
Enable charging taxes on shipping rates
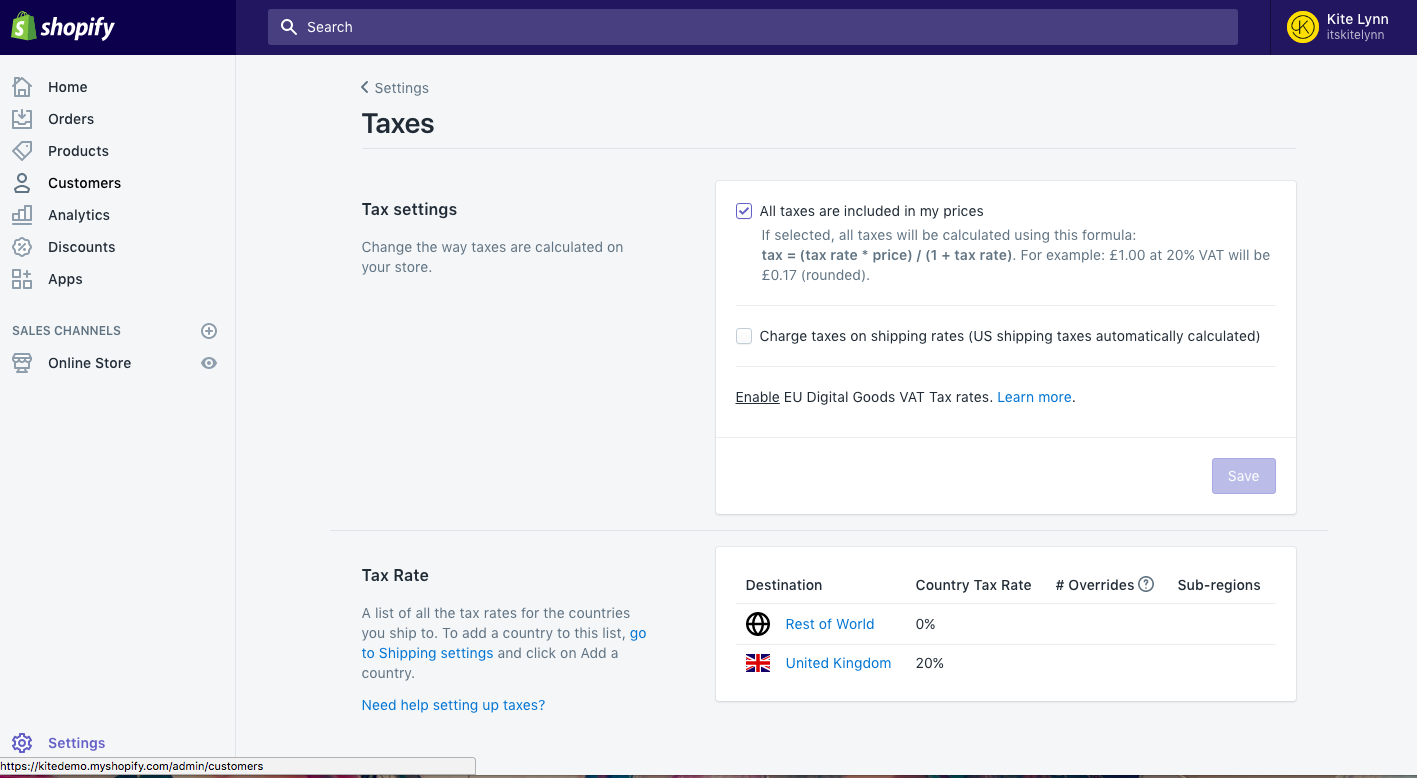point(744,336)
